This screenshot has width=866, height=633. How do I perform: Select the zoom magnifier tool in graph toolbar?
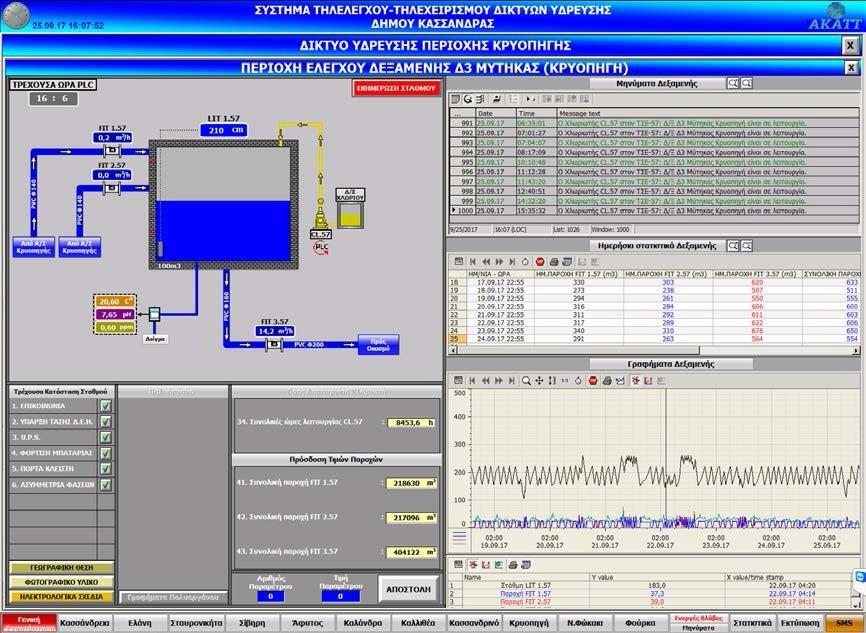point(526,381)
